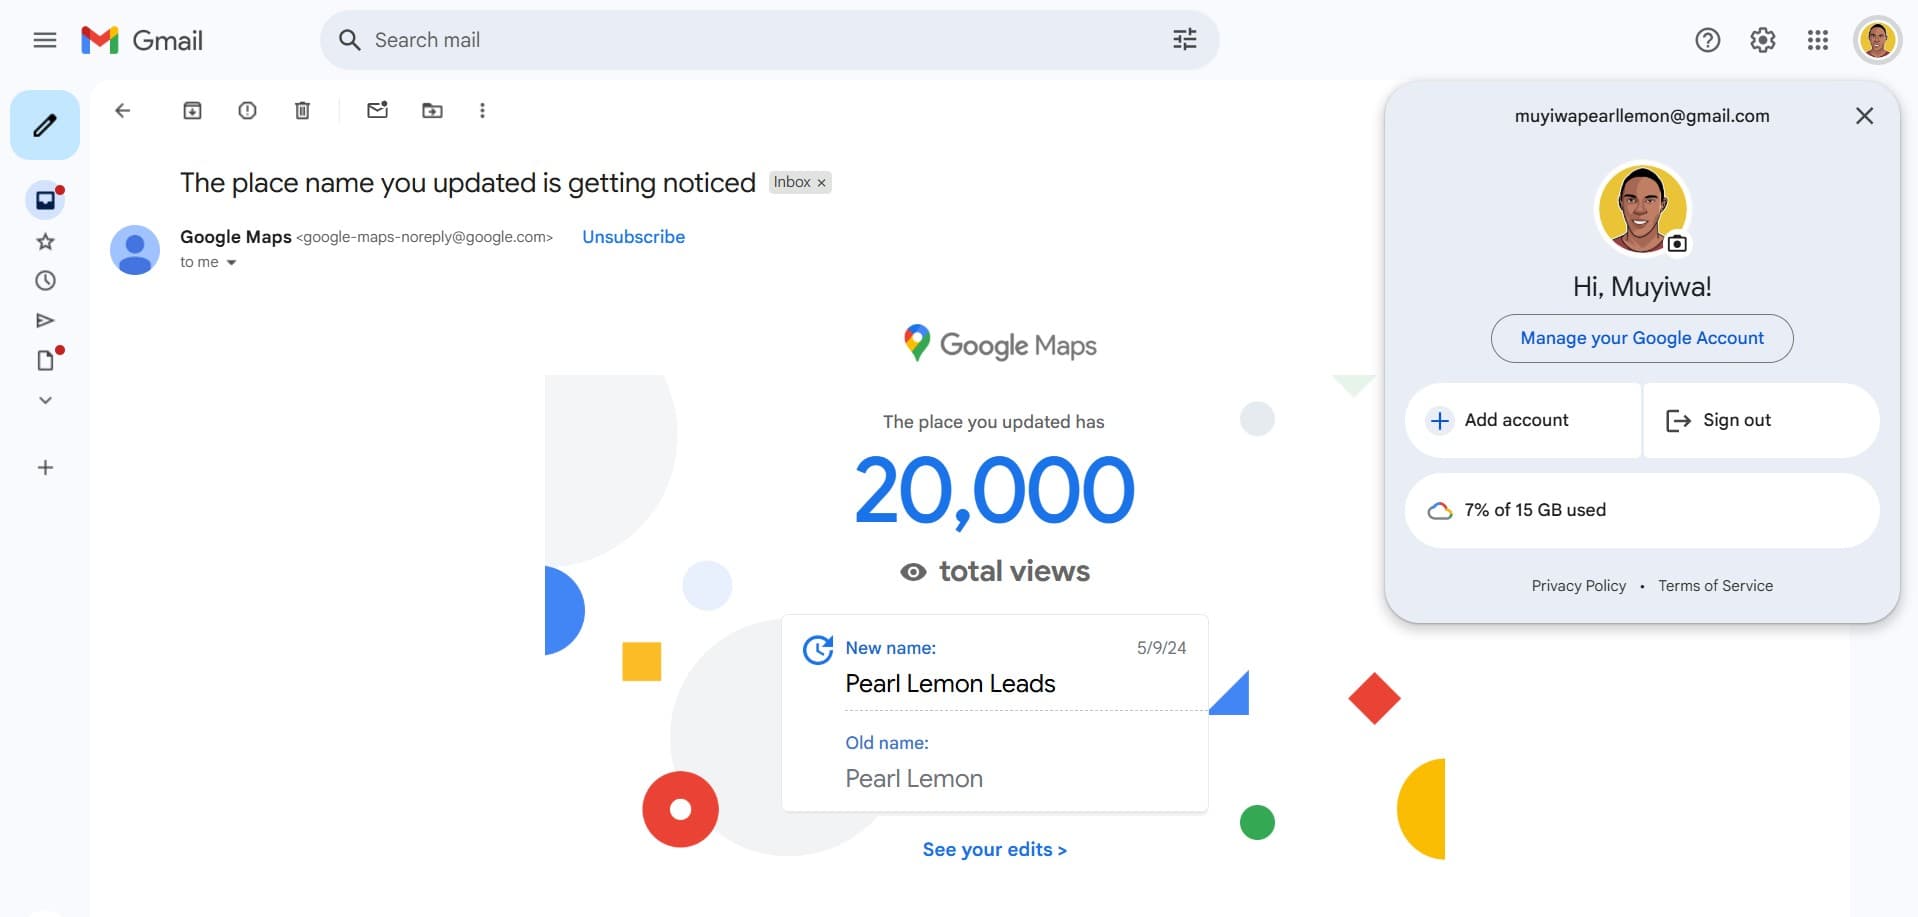Click the email subject line heading
Image resolution: width=1918 pixels, height=917 pixels.
[x=467, y=183]
